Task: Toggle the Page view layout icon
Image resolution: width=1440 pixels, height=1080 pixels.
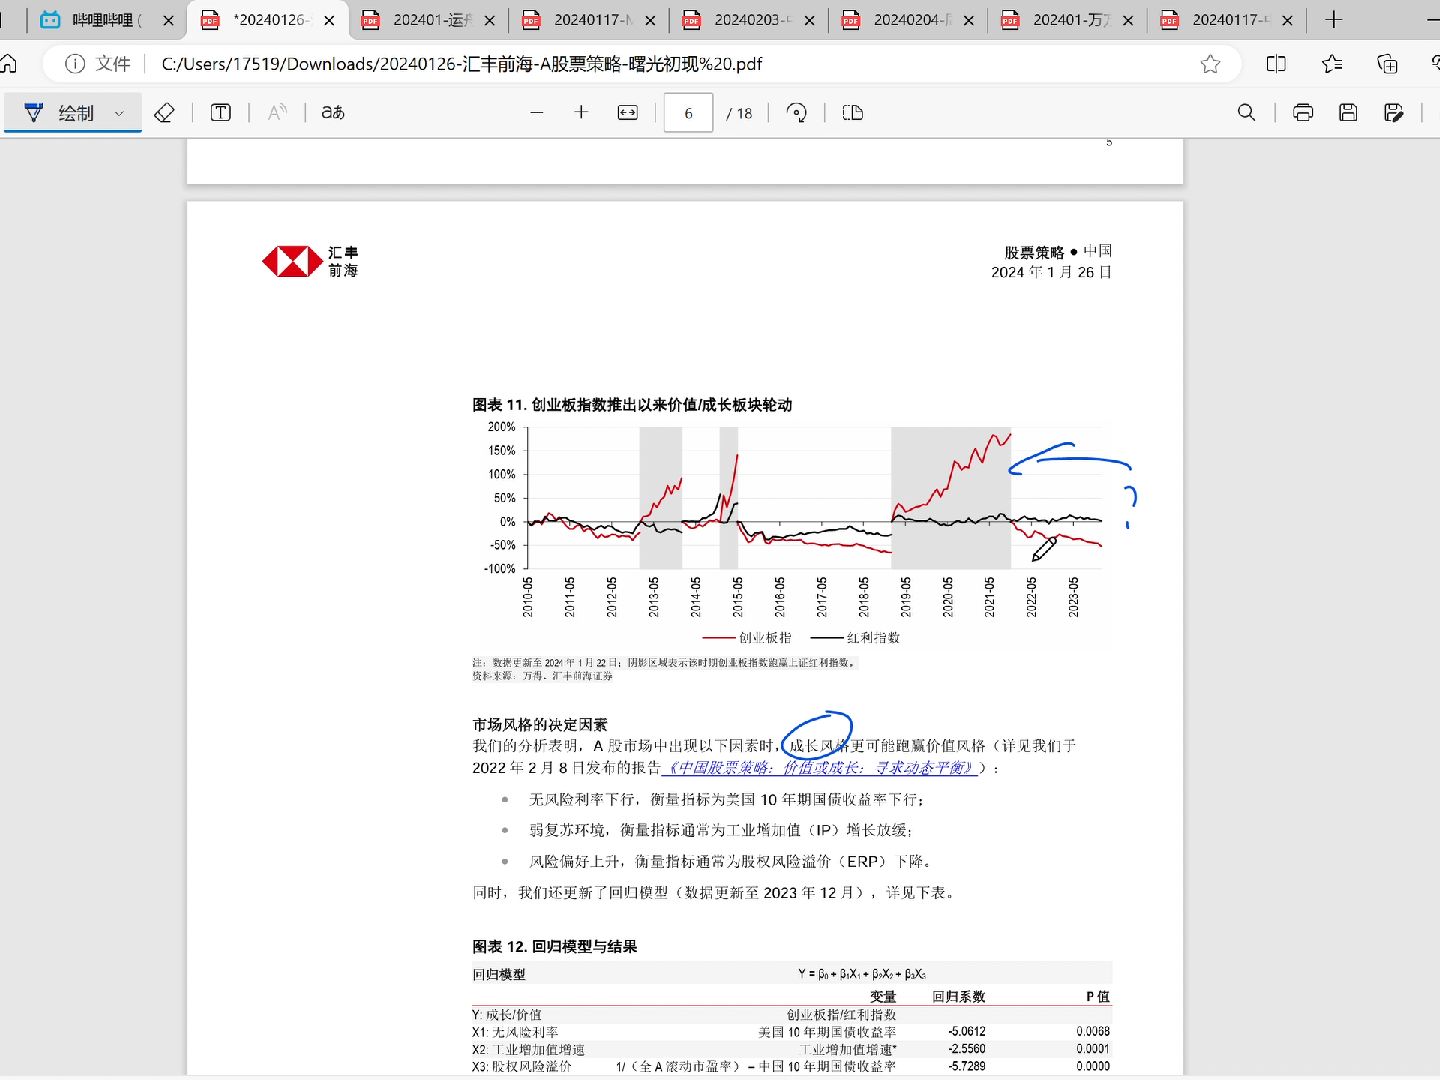Action: [853, 113]
